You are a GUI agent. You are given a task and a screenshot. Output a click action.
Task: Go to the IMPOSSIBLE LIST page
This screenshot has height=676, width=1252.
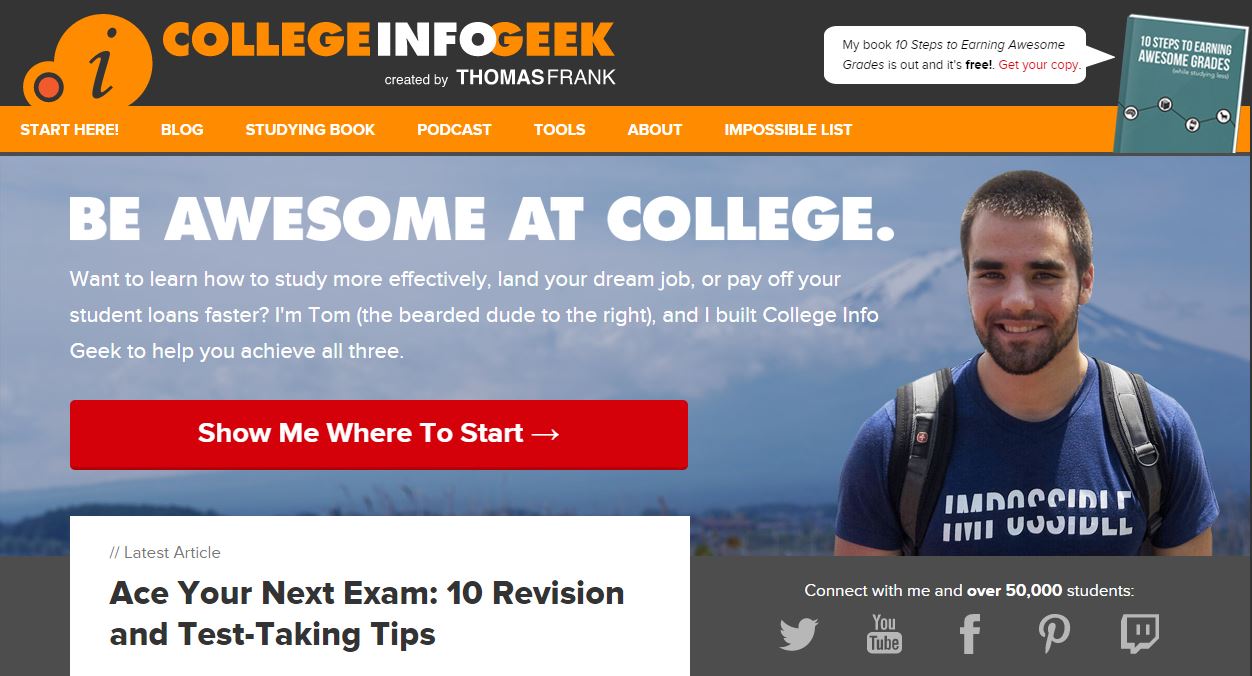coord(788,129)
